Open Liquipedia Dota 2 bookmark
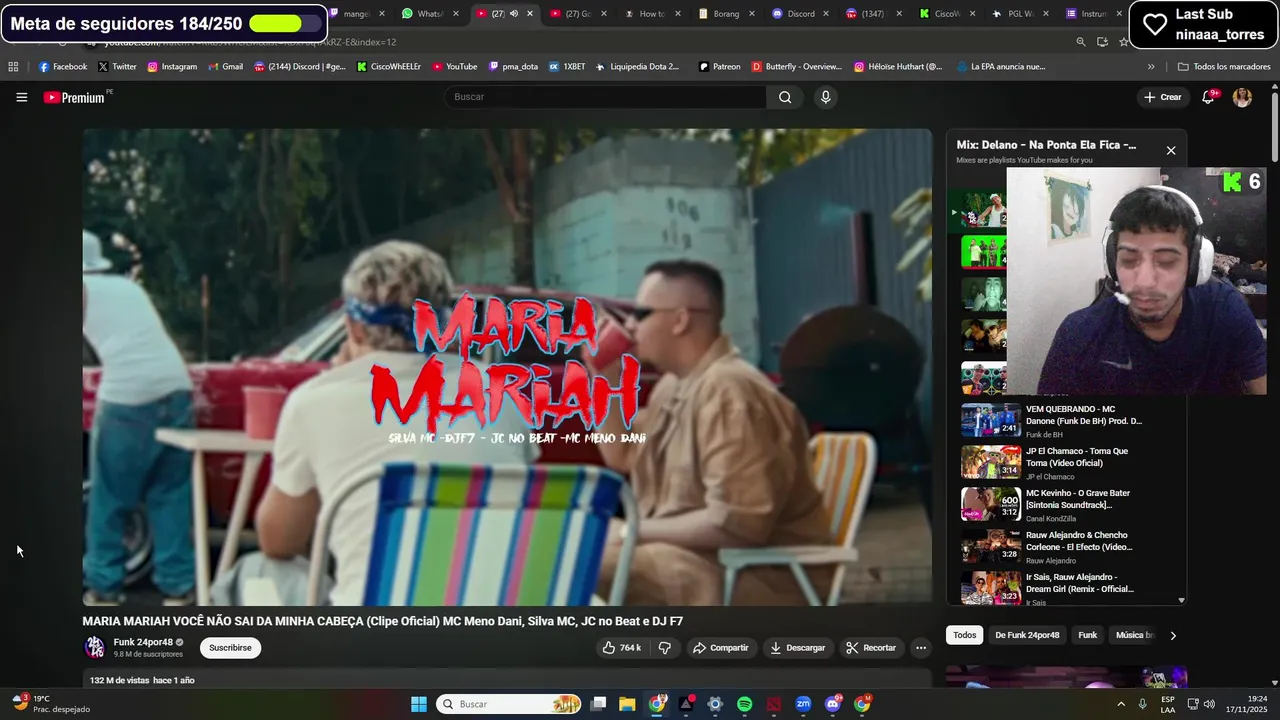 637,67
